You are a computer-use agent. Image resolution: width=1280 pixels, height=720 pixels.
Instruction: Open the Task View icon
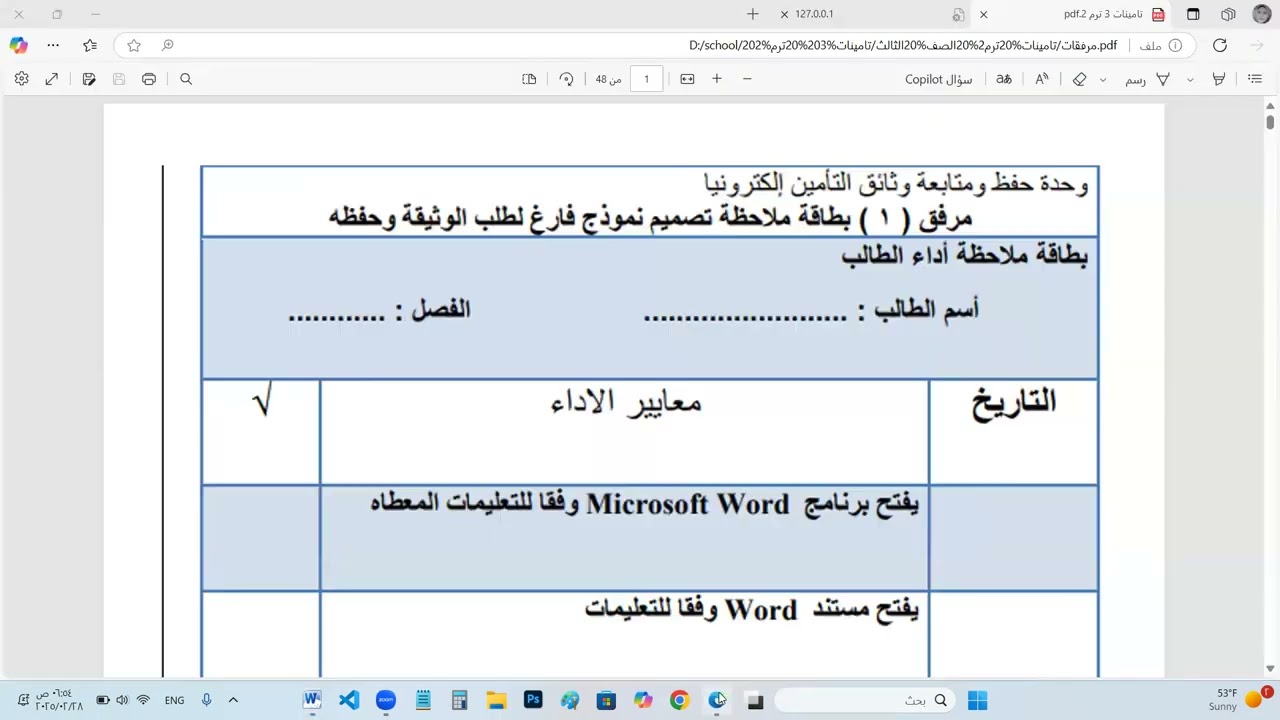pos(755,700)
